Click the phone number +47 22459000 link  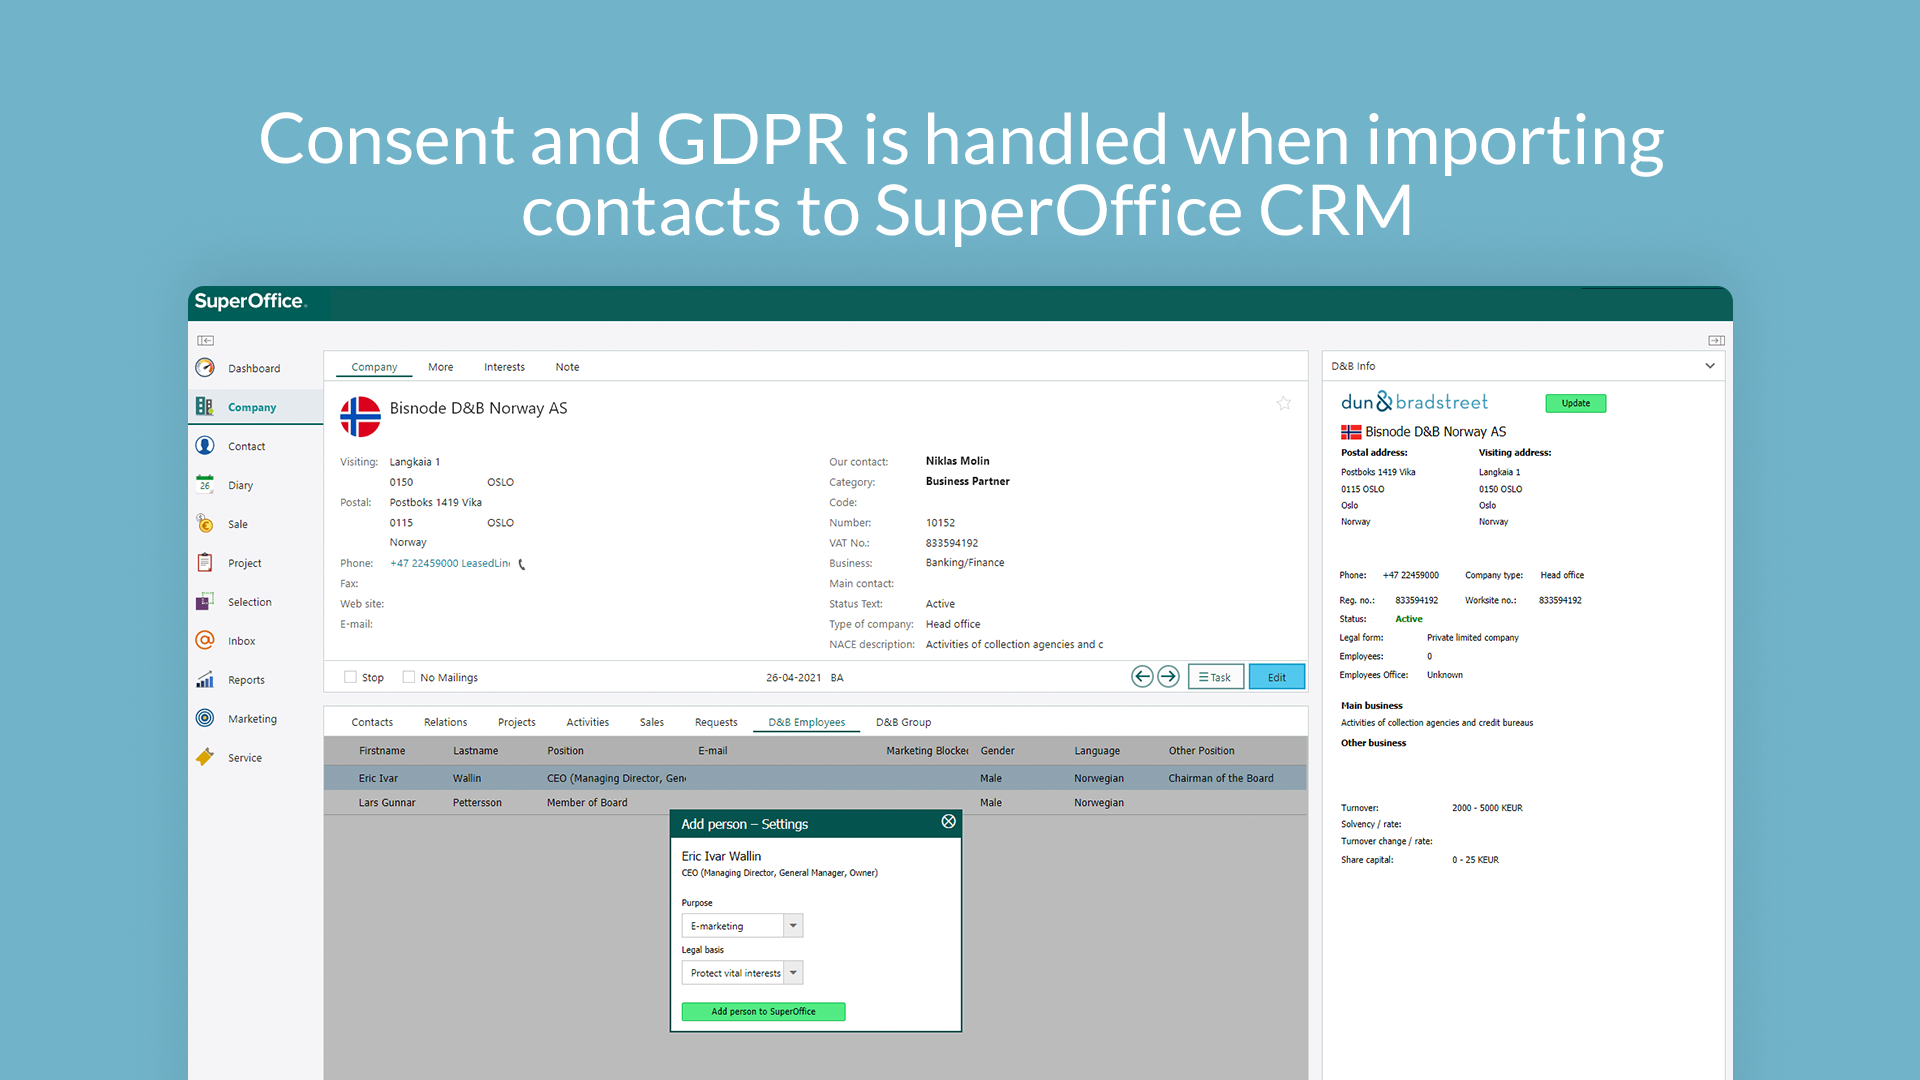pyautogui.click(x=450, y=563)
